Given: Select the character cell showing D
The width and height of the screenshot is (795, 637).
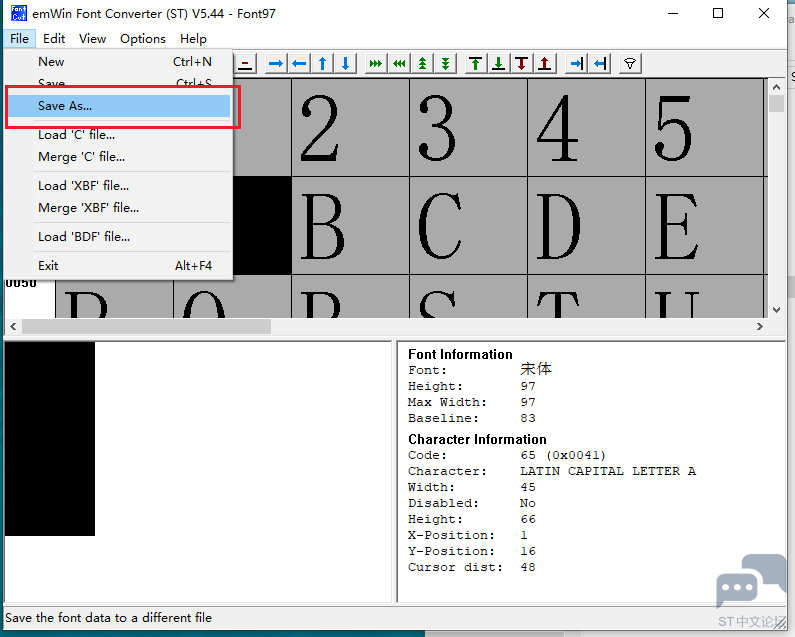Looking at the screenshot, I should pos(587,226).
